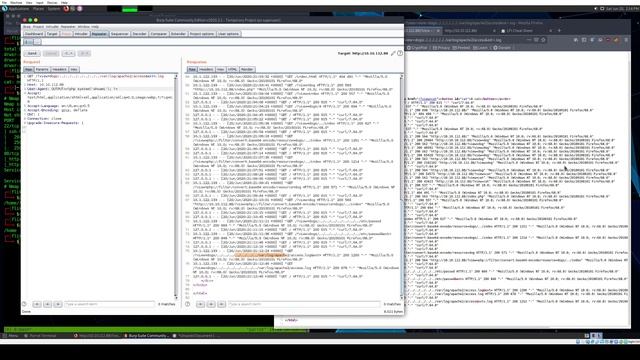Open the Dashboard tab in Burp

click(34, 34)
